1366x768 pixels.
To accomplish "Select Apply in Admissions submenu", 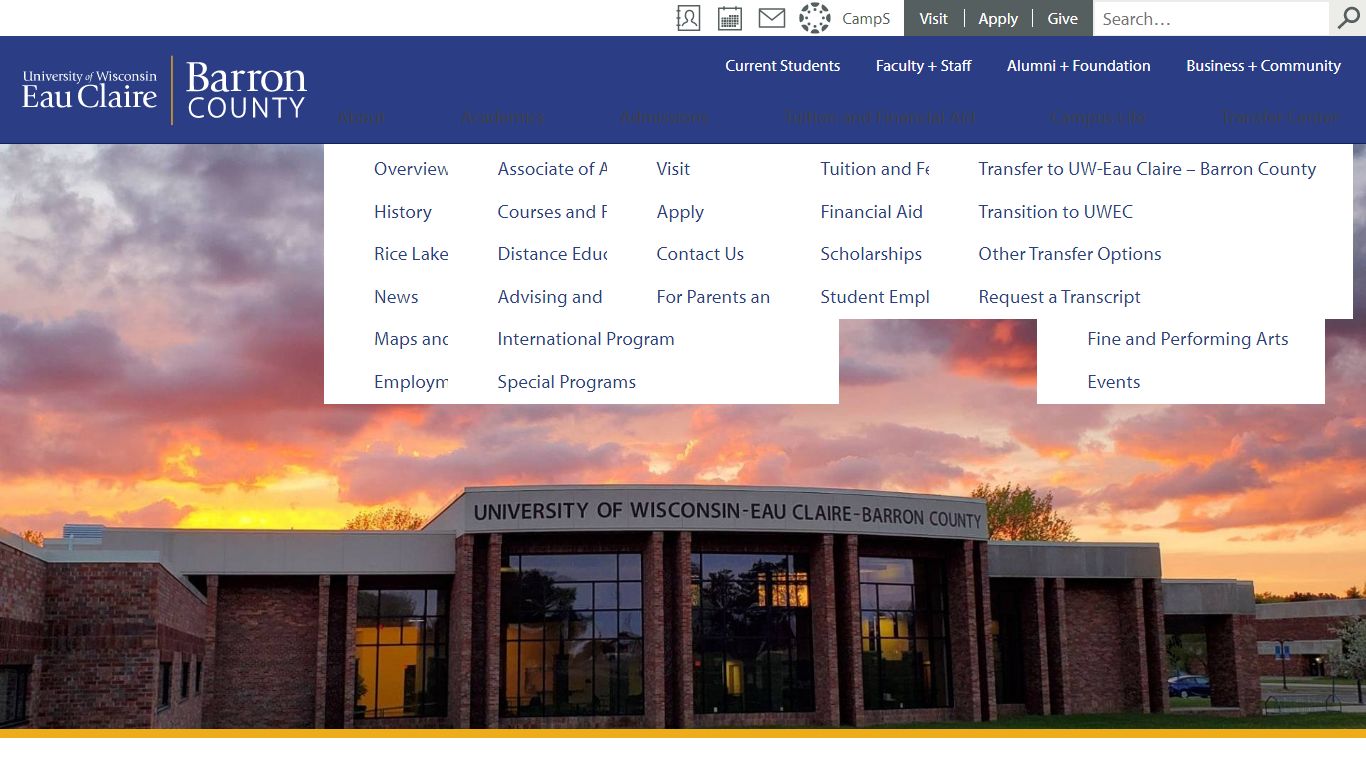I will point(680,212).
